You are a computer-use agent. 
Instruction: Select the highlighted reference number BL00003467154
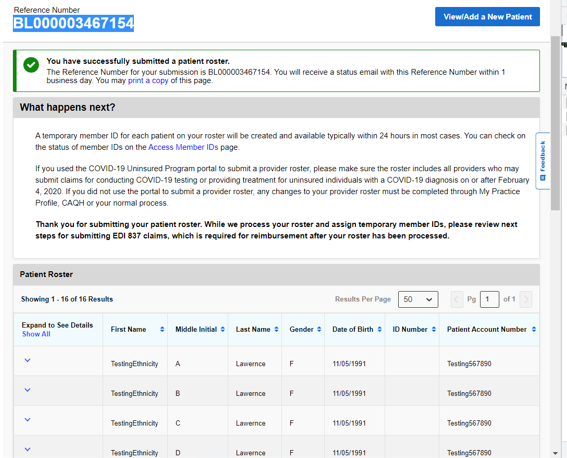pyautogui.click(x=73, y=23)
